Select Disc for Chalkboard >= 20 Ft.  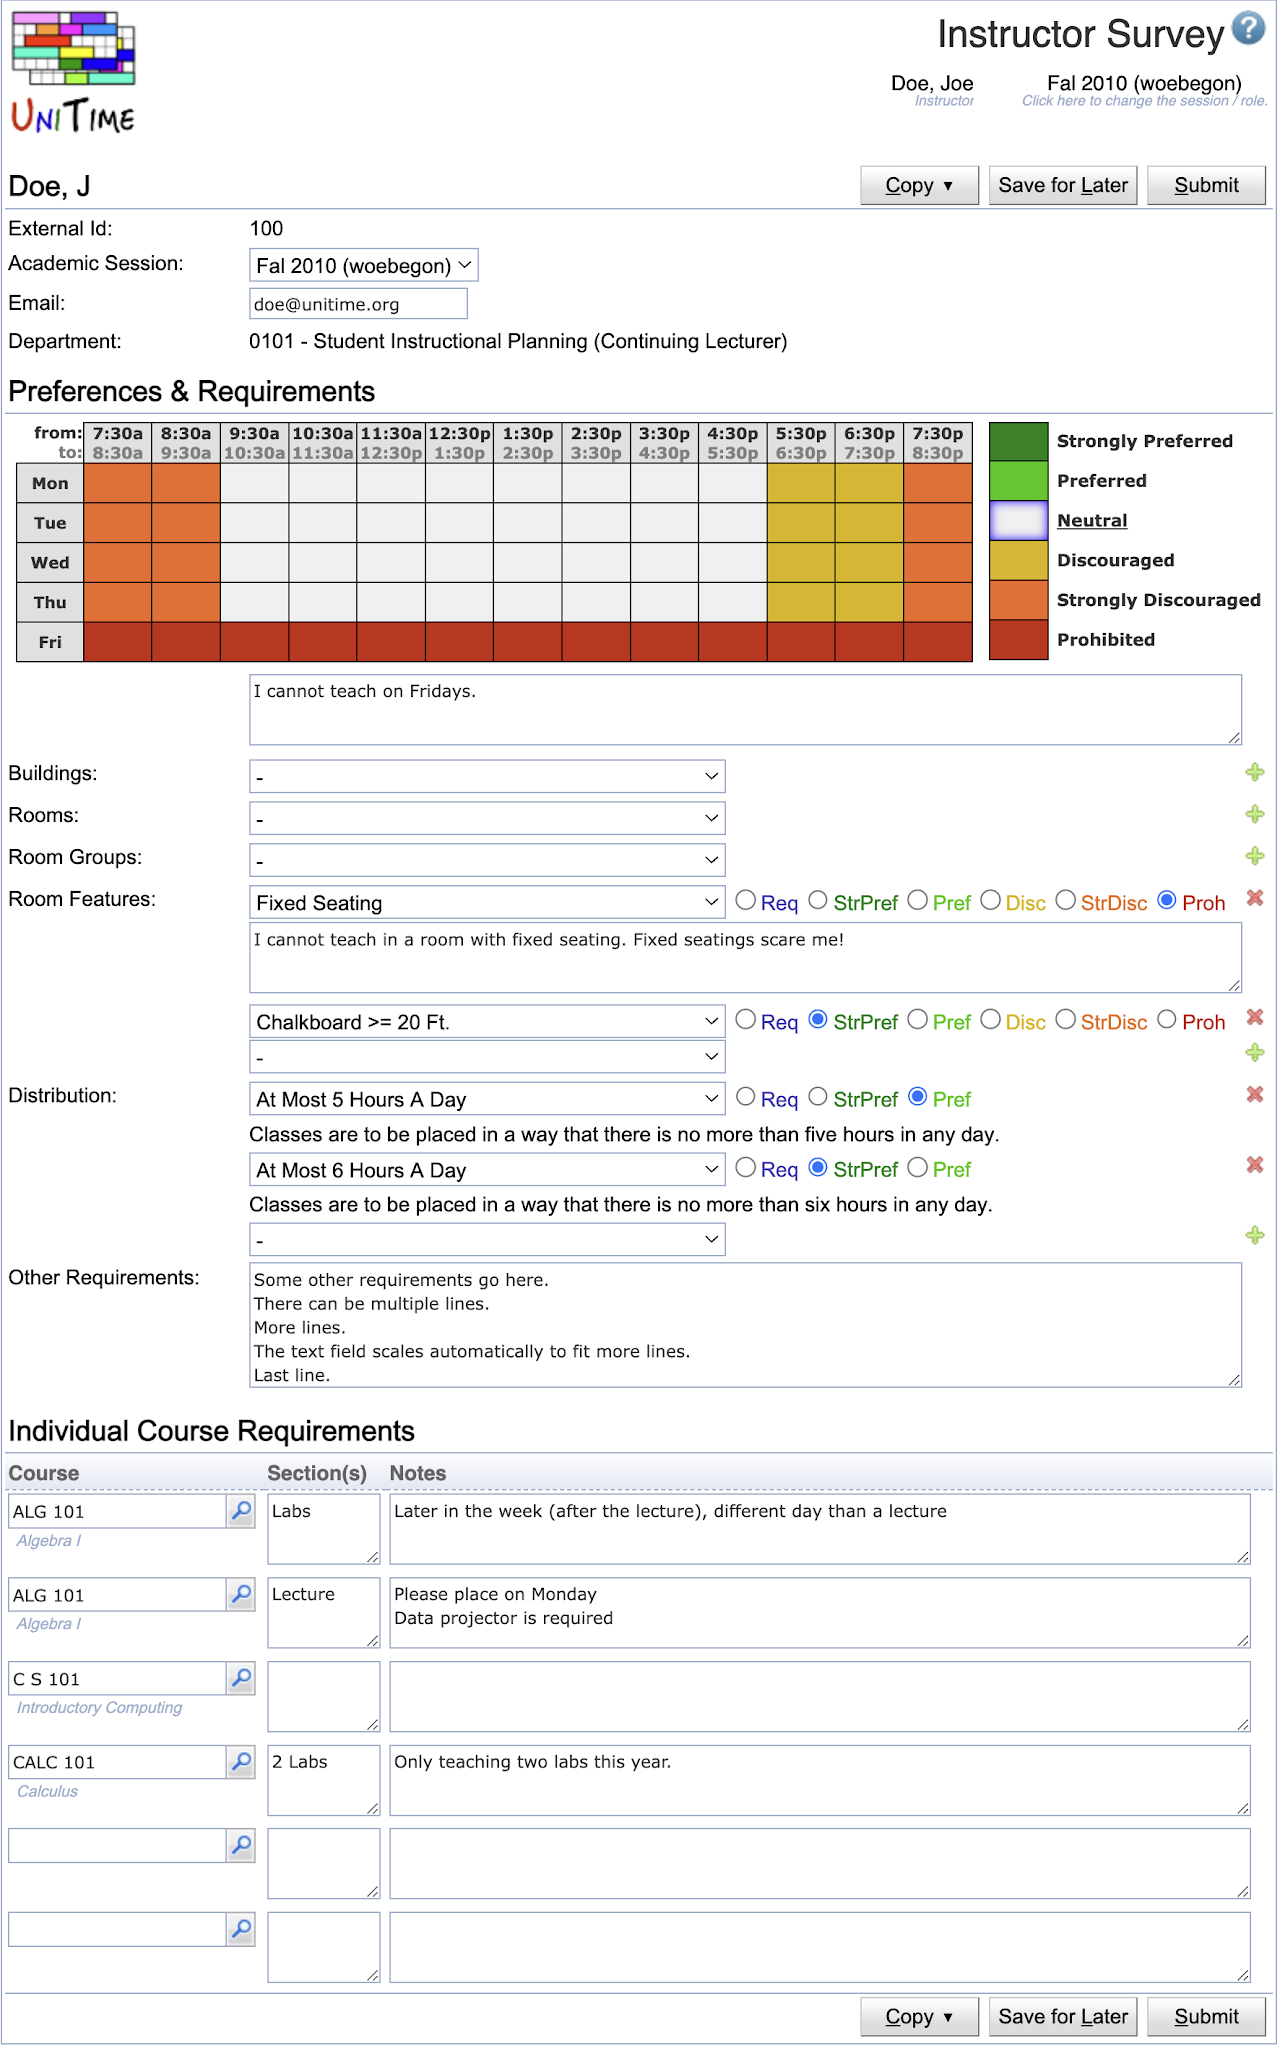990,1019
